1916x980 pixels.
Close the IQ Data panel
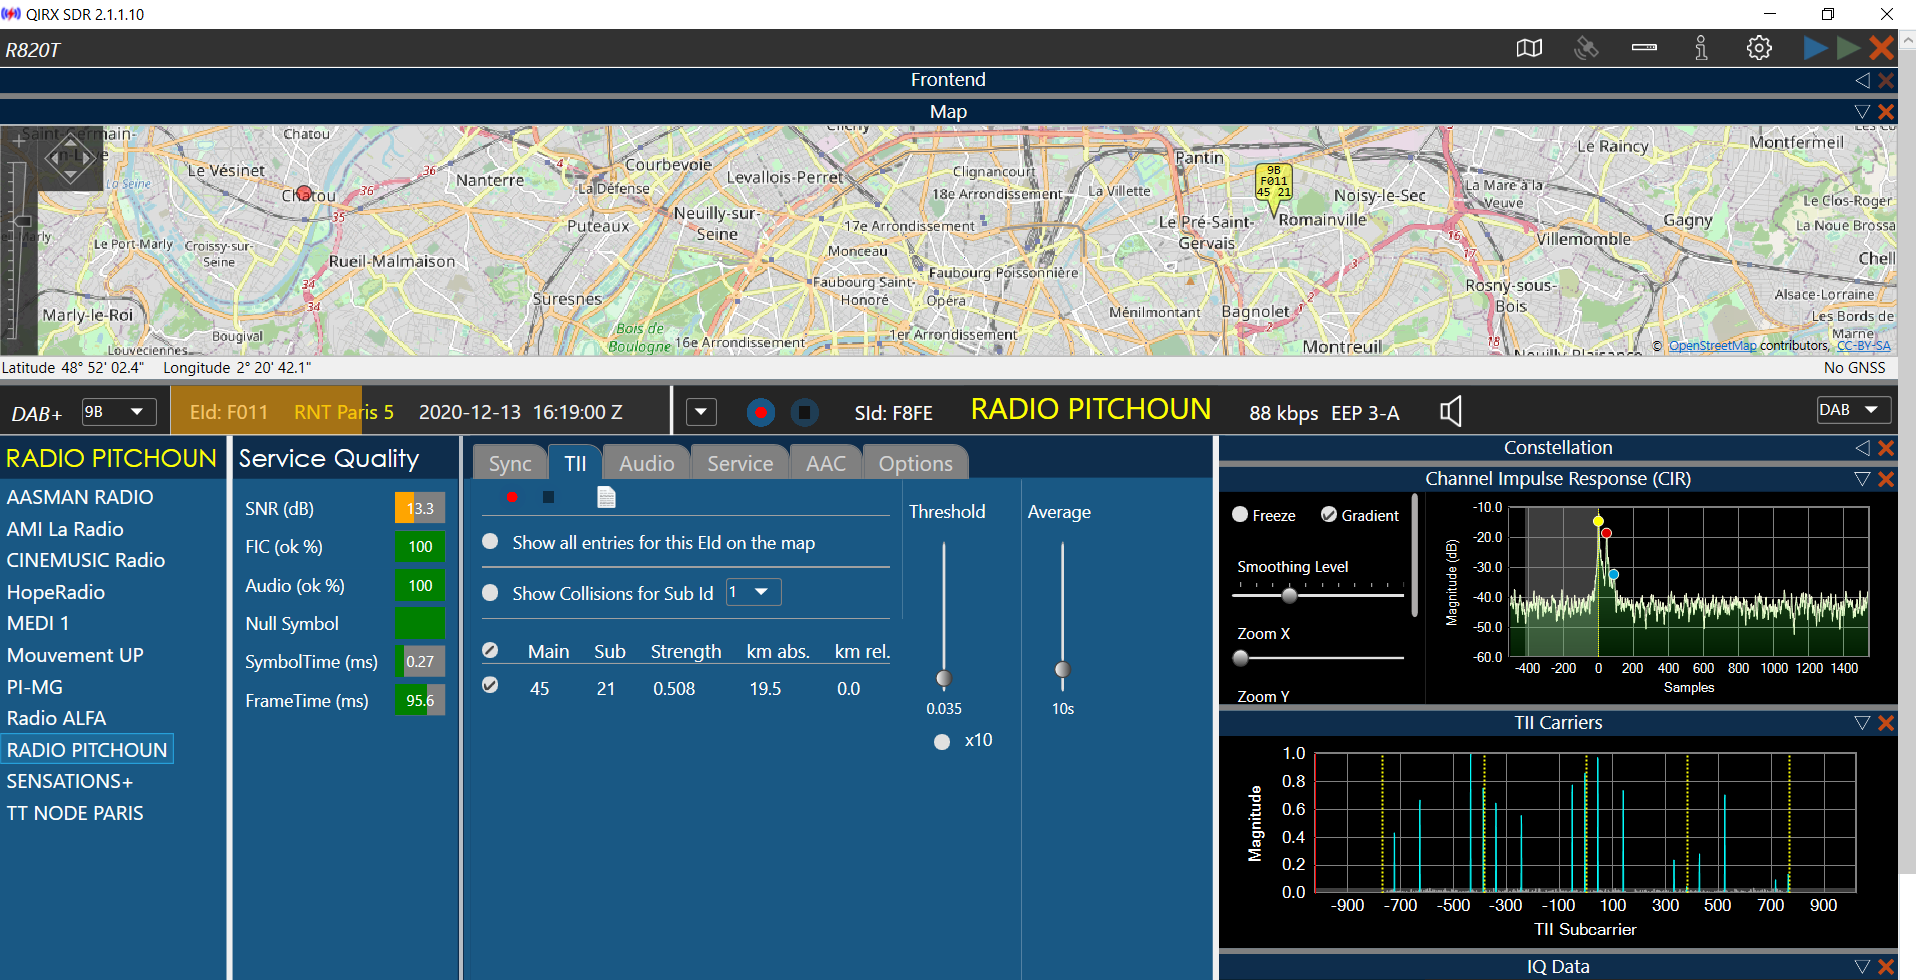1886,967
